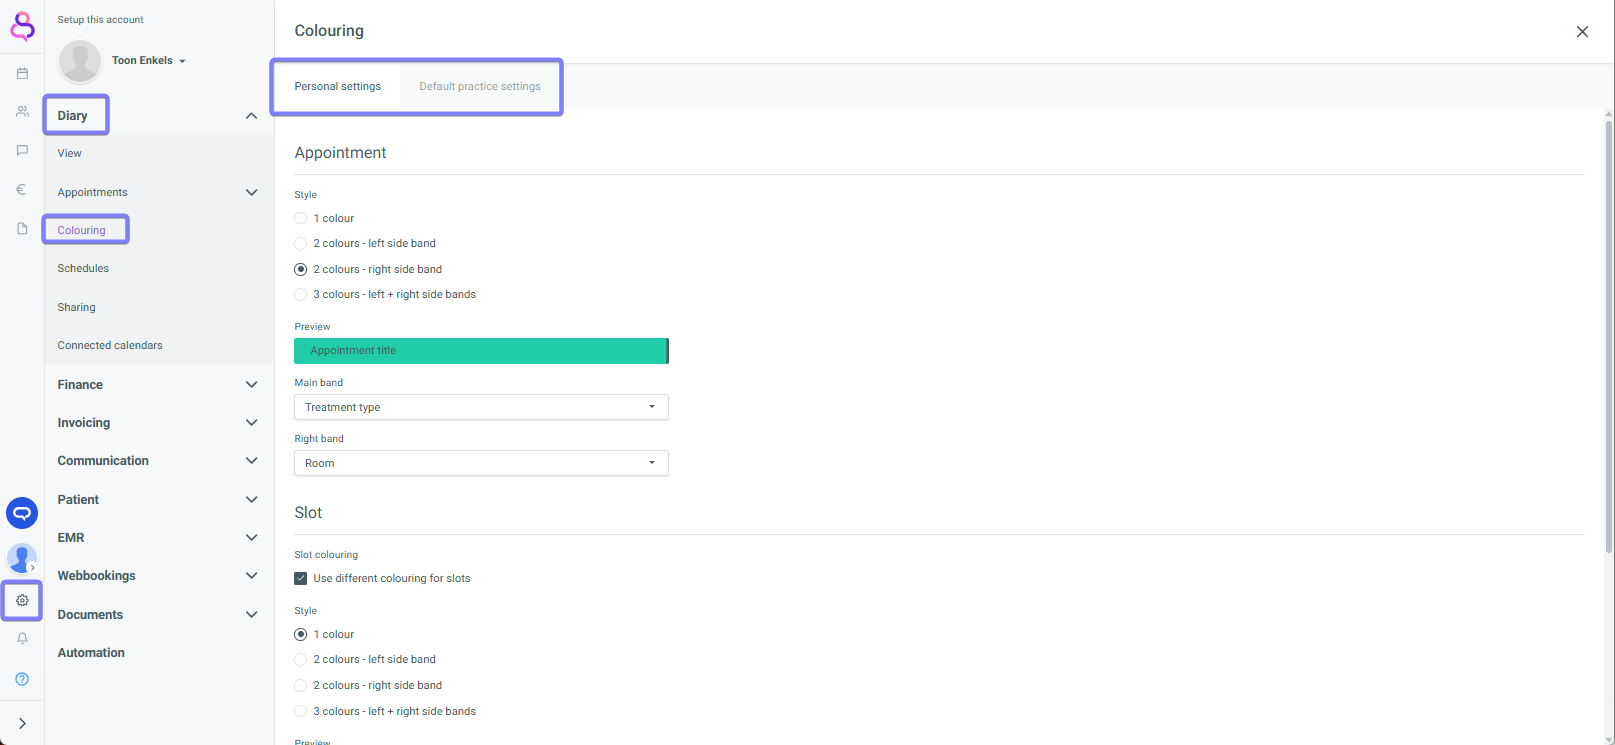Open the help question mark icon
Screen dimensions: 1615x745
click(x=22, y=679)
